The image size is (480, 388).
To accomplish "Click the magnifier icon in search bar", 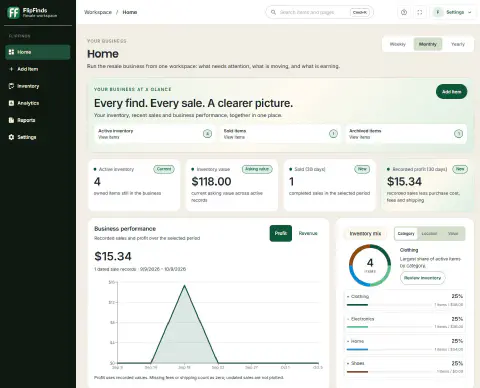I will [x=273, y=12].
